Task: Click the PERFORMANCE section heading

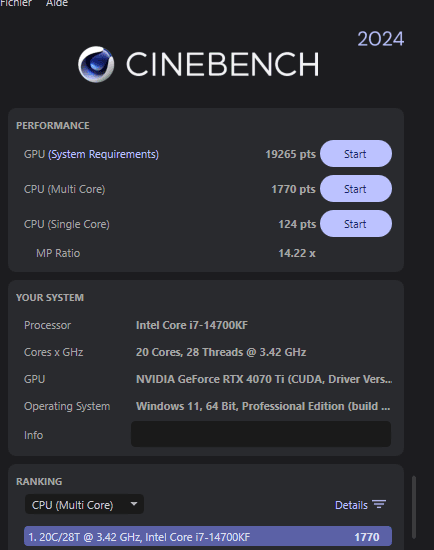Action: pos(53,126)
